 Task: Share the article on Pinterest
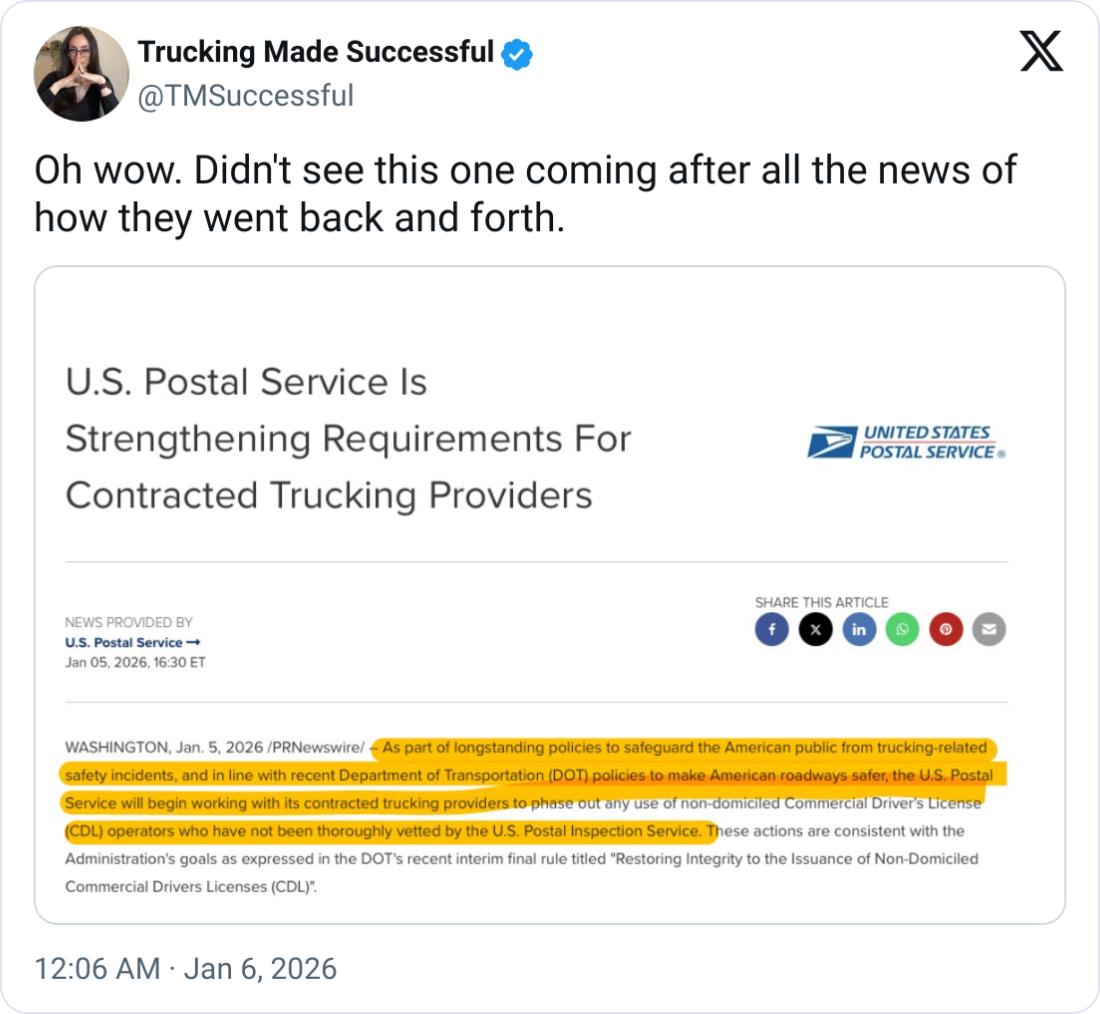click(945, 629)
